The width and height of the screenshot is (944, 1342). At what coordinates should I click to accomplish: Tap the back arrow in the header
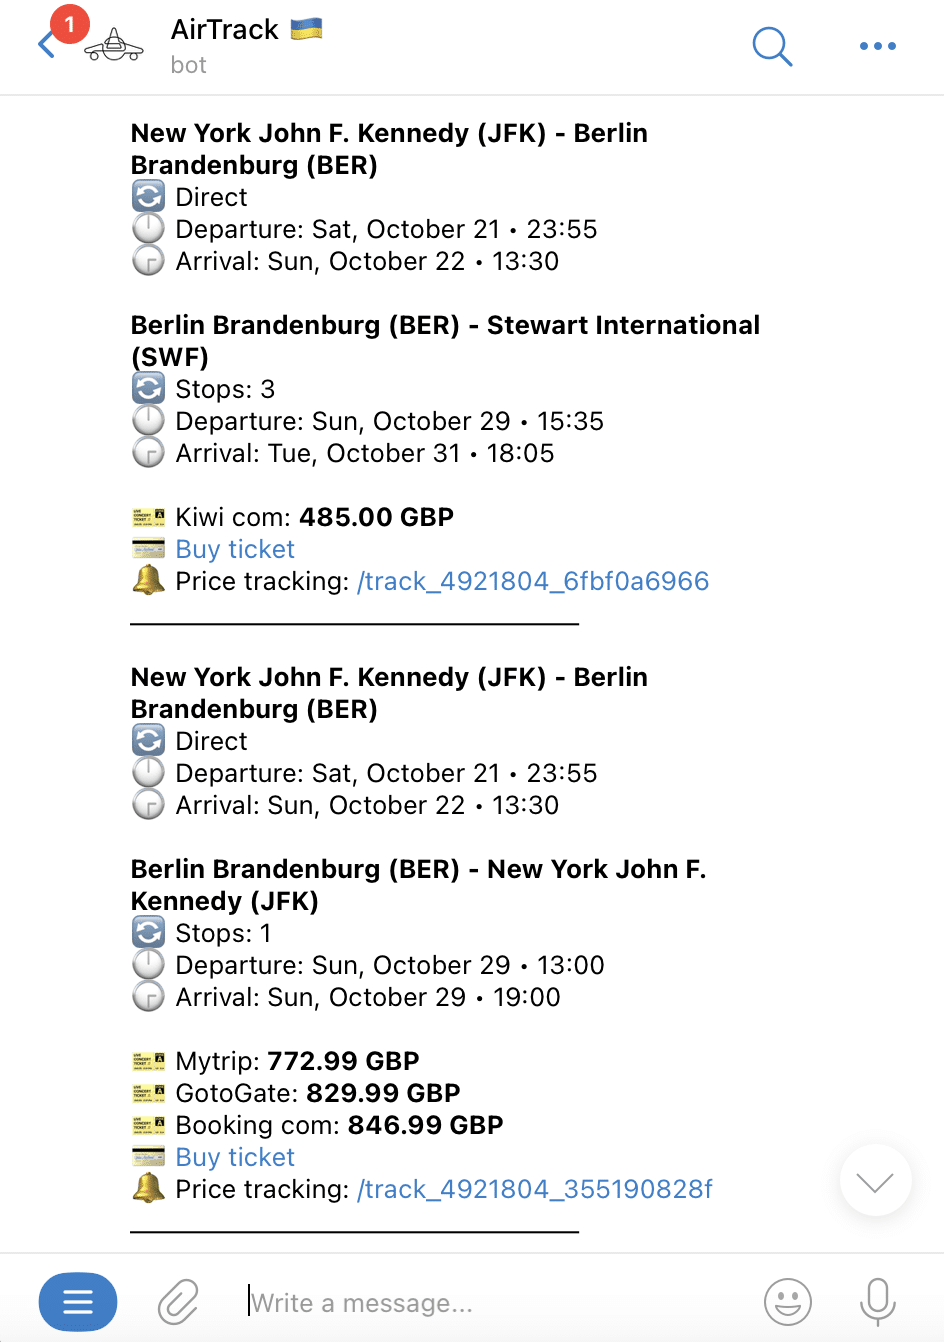click(x=46, y=46)
